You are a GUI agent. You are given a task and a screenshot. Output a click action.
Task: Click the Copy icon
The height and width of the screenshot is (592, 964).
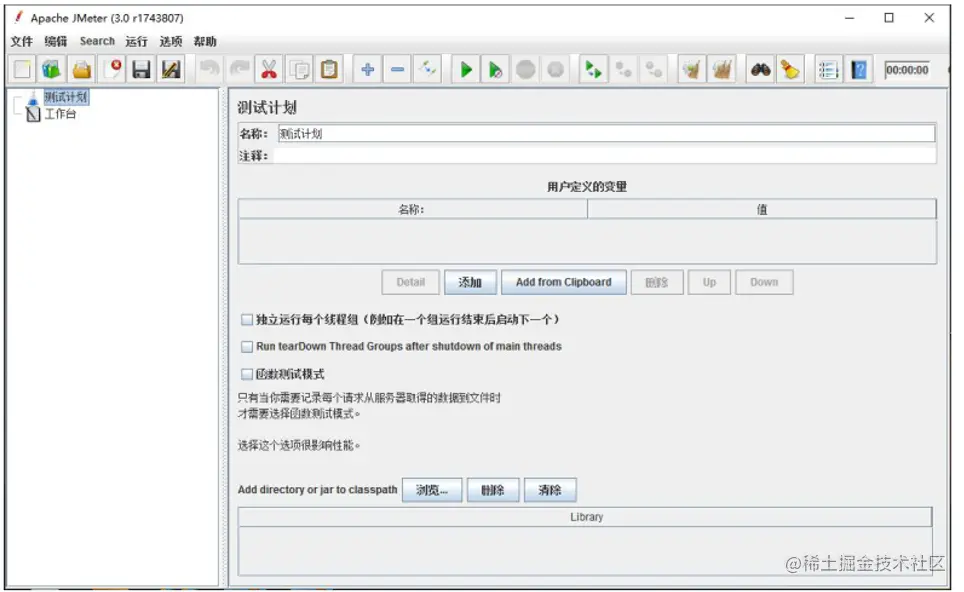(x=299, y=69)
